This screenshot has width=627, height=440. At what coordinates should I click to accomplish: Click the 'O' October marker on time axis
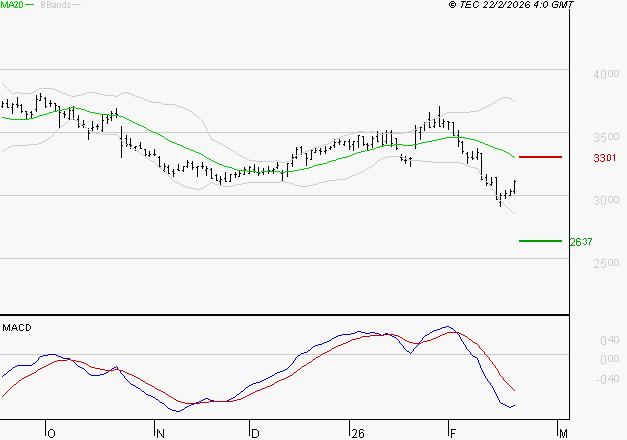point(51,433)
